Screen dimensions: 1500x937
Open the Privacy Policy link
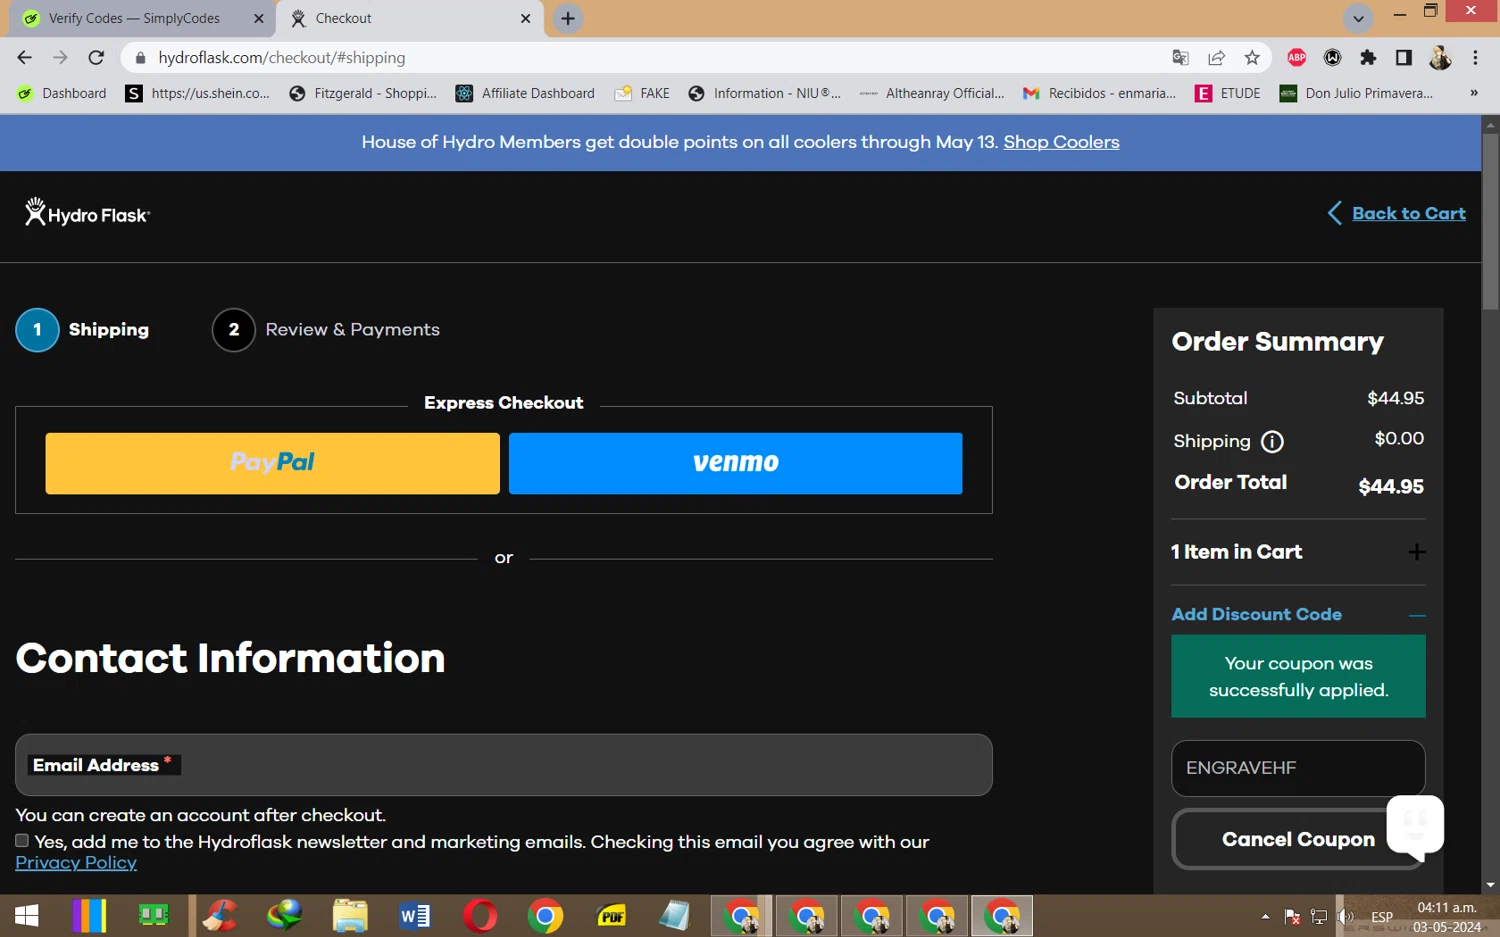pyautogui.click(x=76, y=863)
